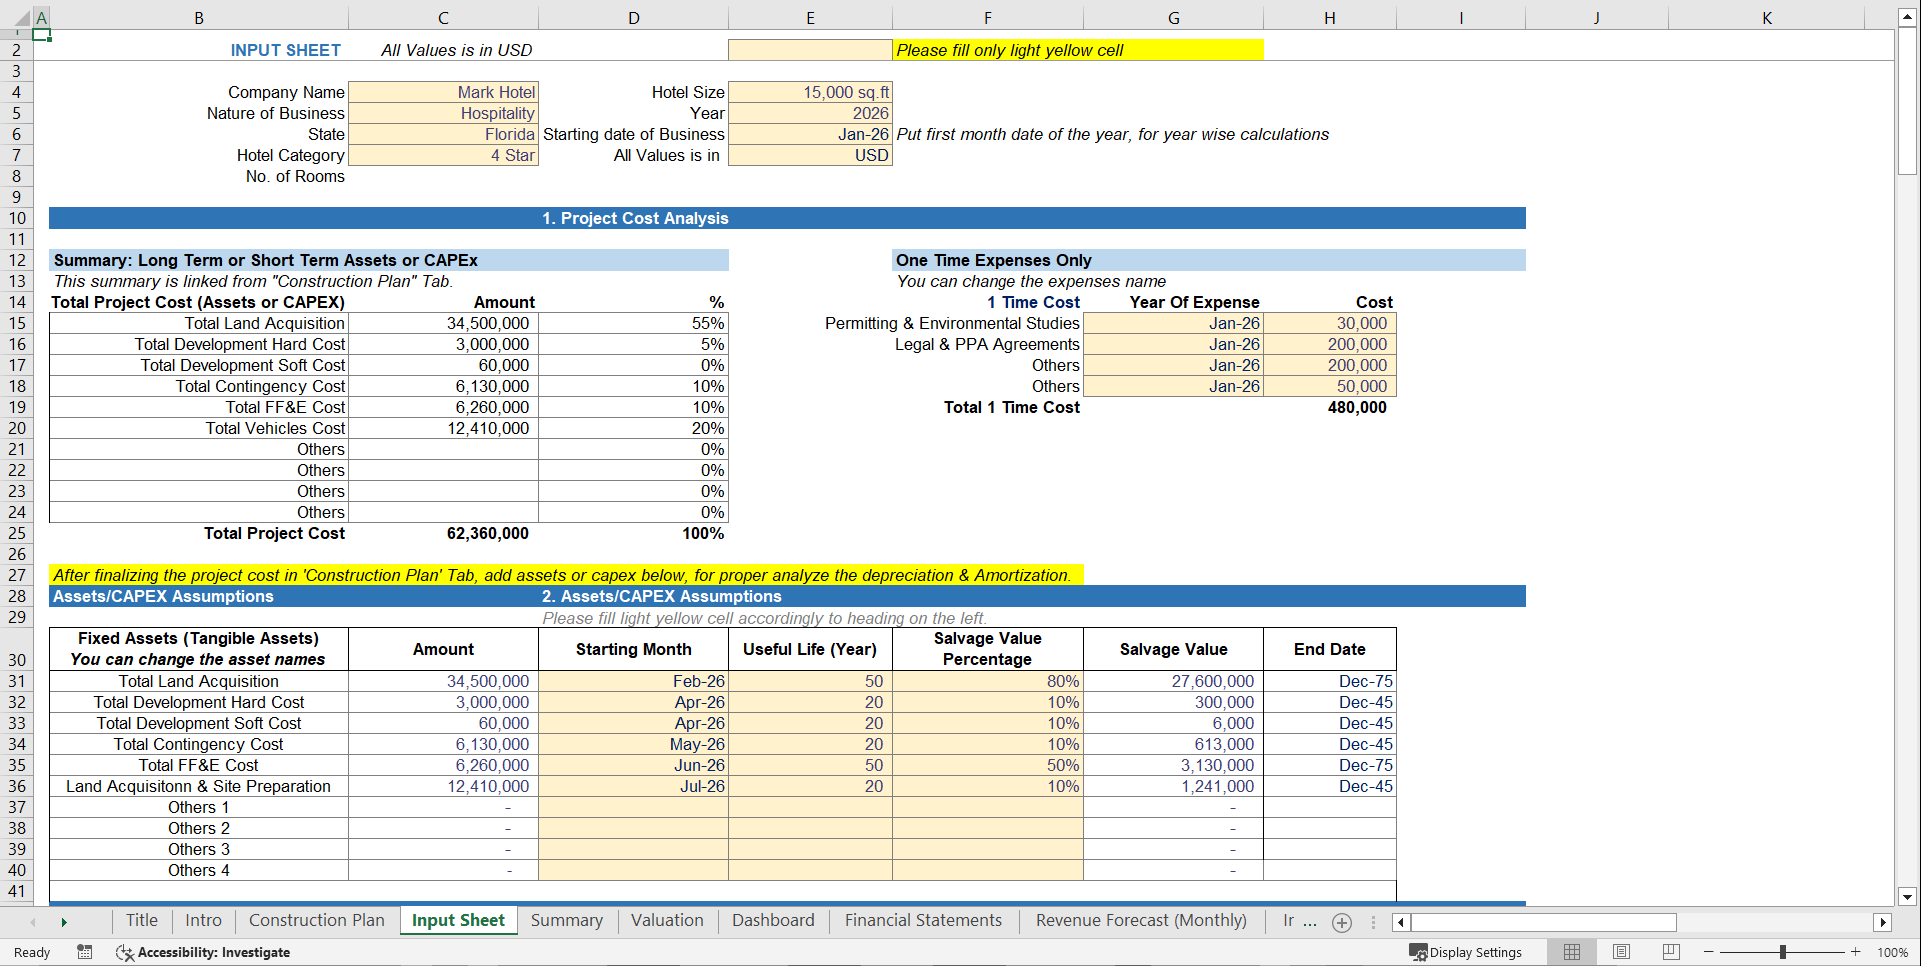Zoom in using the plus icon
Viewport: 1921px width, 966px height.
coord(1855,952)
